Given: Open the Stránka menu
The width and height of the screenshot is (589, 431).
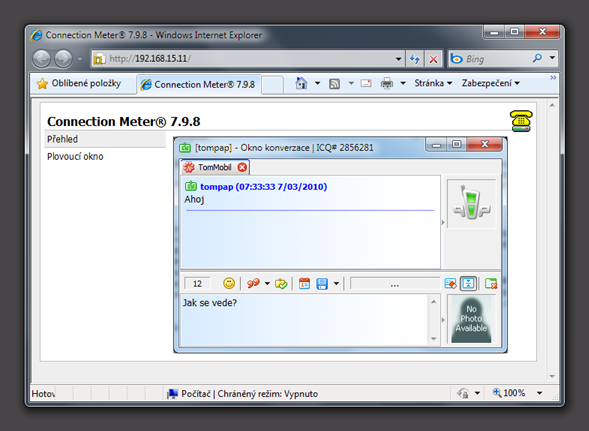Looking at the screenshot, I should click(x=433, y=83).
